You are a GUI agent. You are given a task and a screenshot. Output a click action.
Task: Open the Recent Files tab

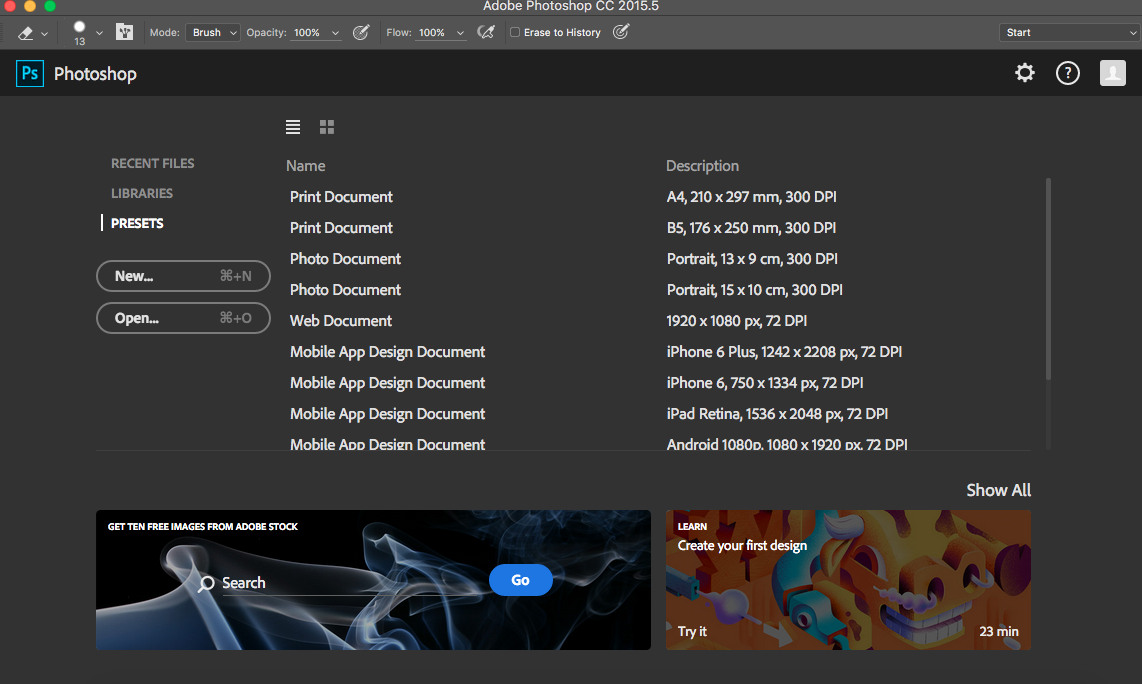tap(153, 163)
